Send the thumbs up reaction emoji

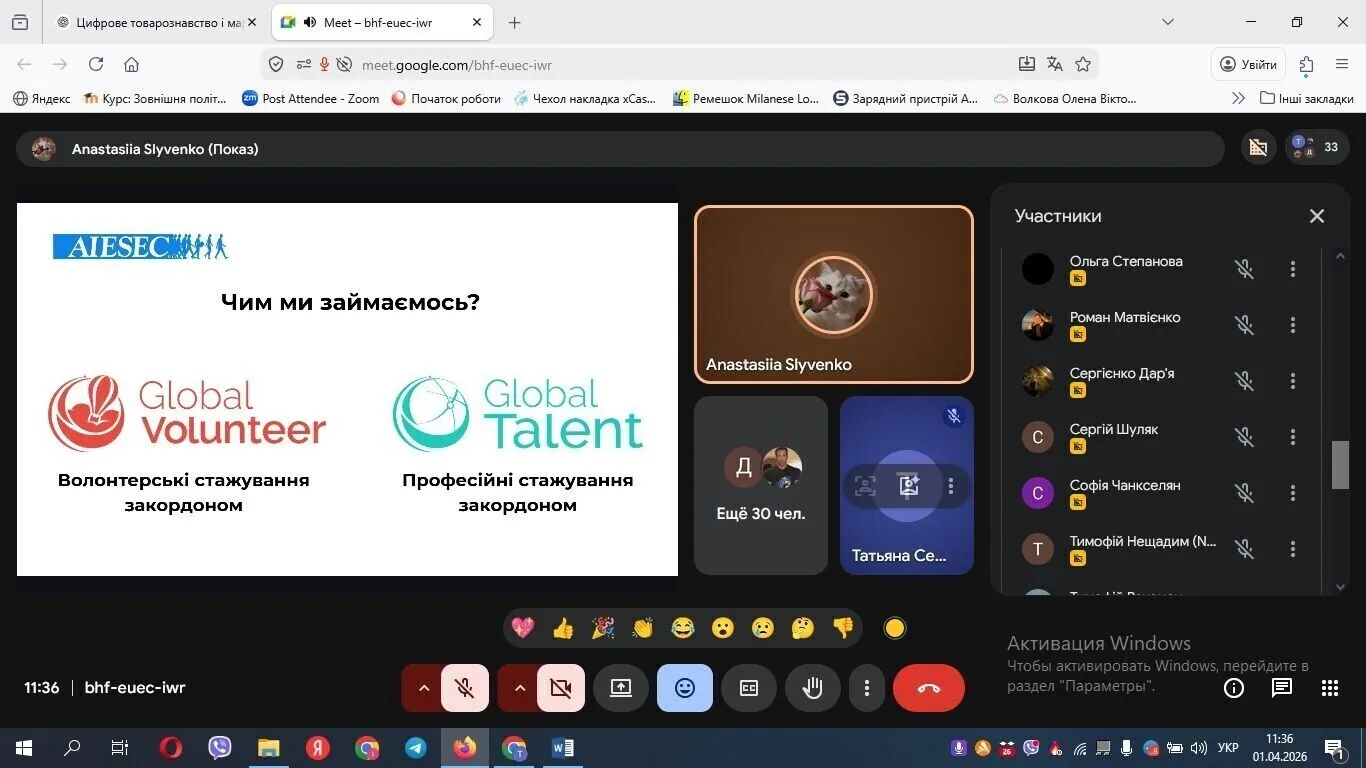click(x=563, y=628)
